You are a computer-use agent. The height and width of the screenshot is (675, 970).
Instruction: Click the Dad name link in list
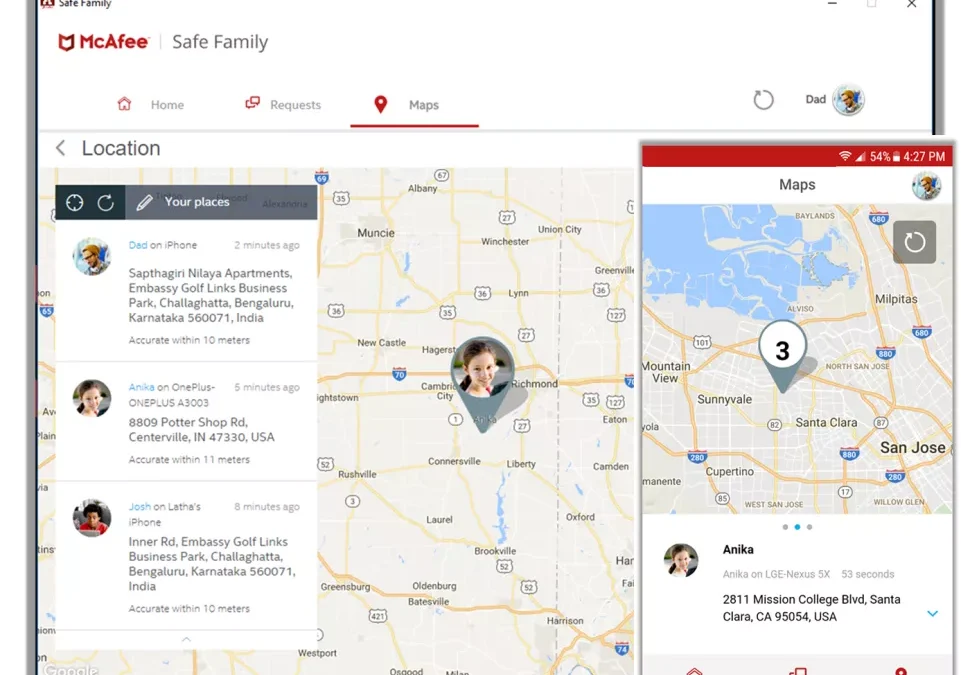138,245
